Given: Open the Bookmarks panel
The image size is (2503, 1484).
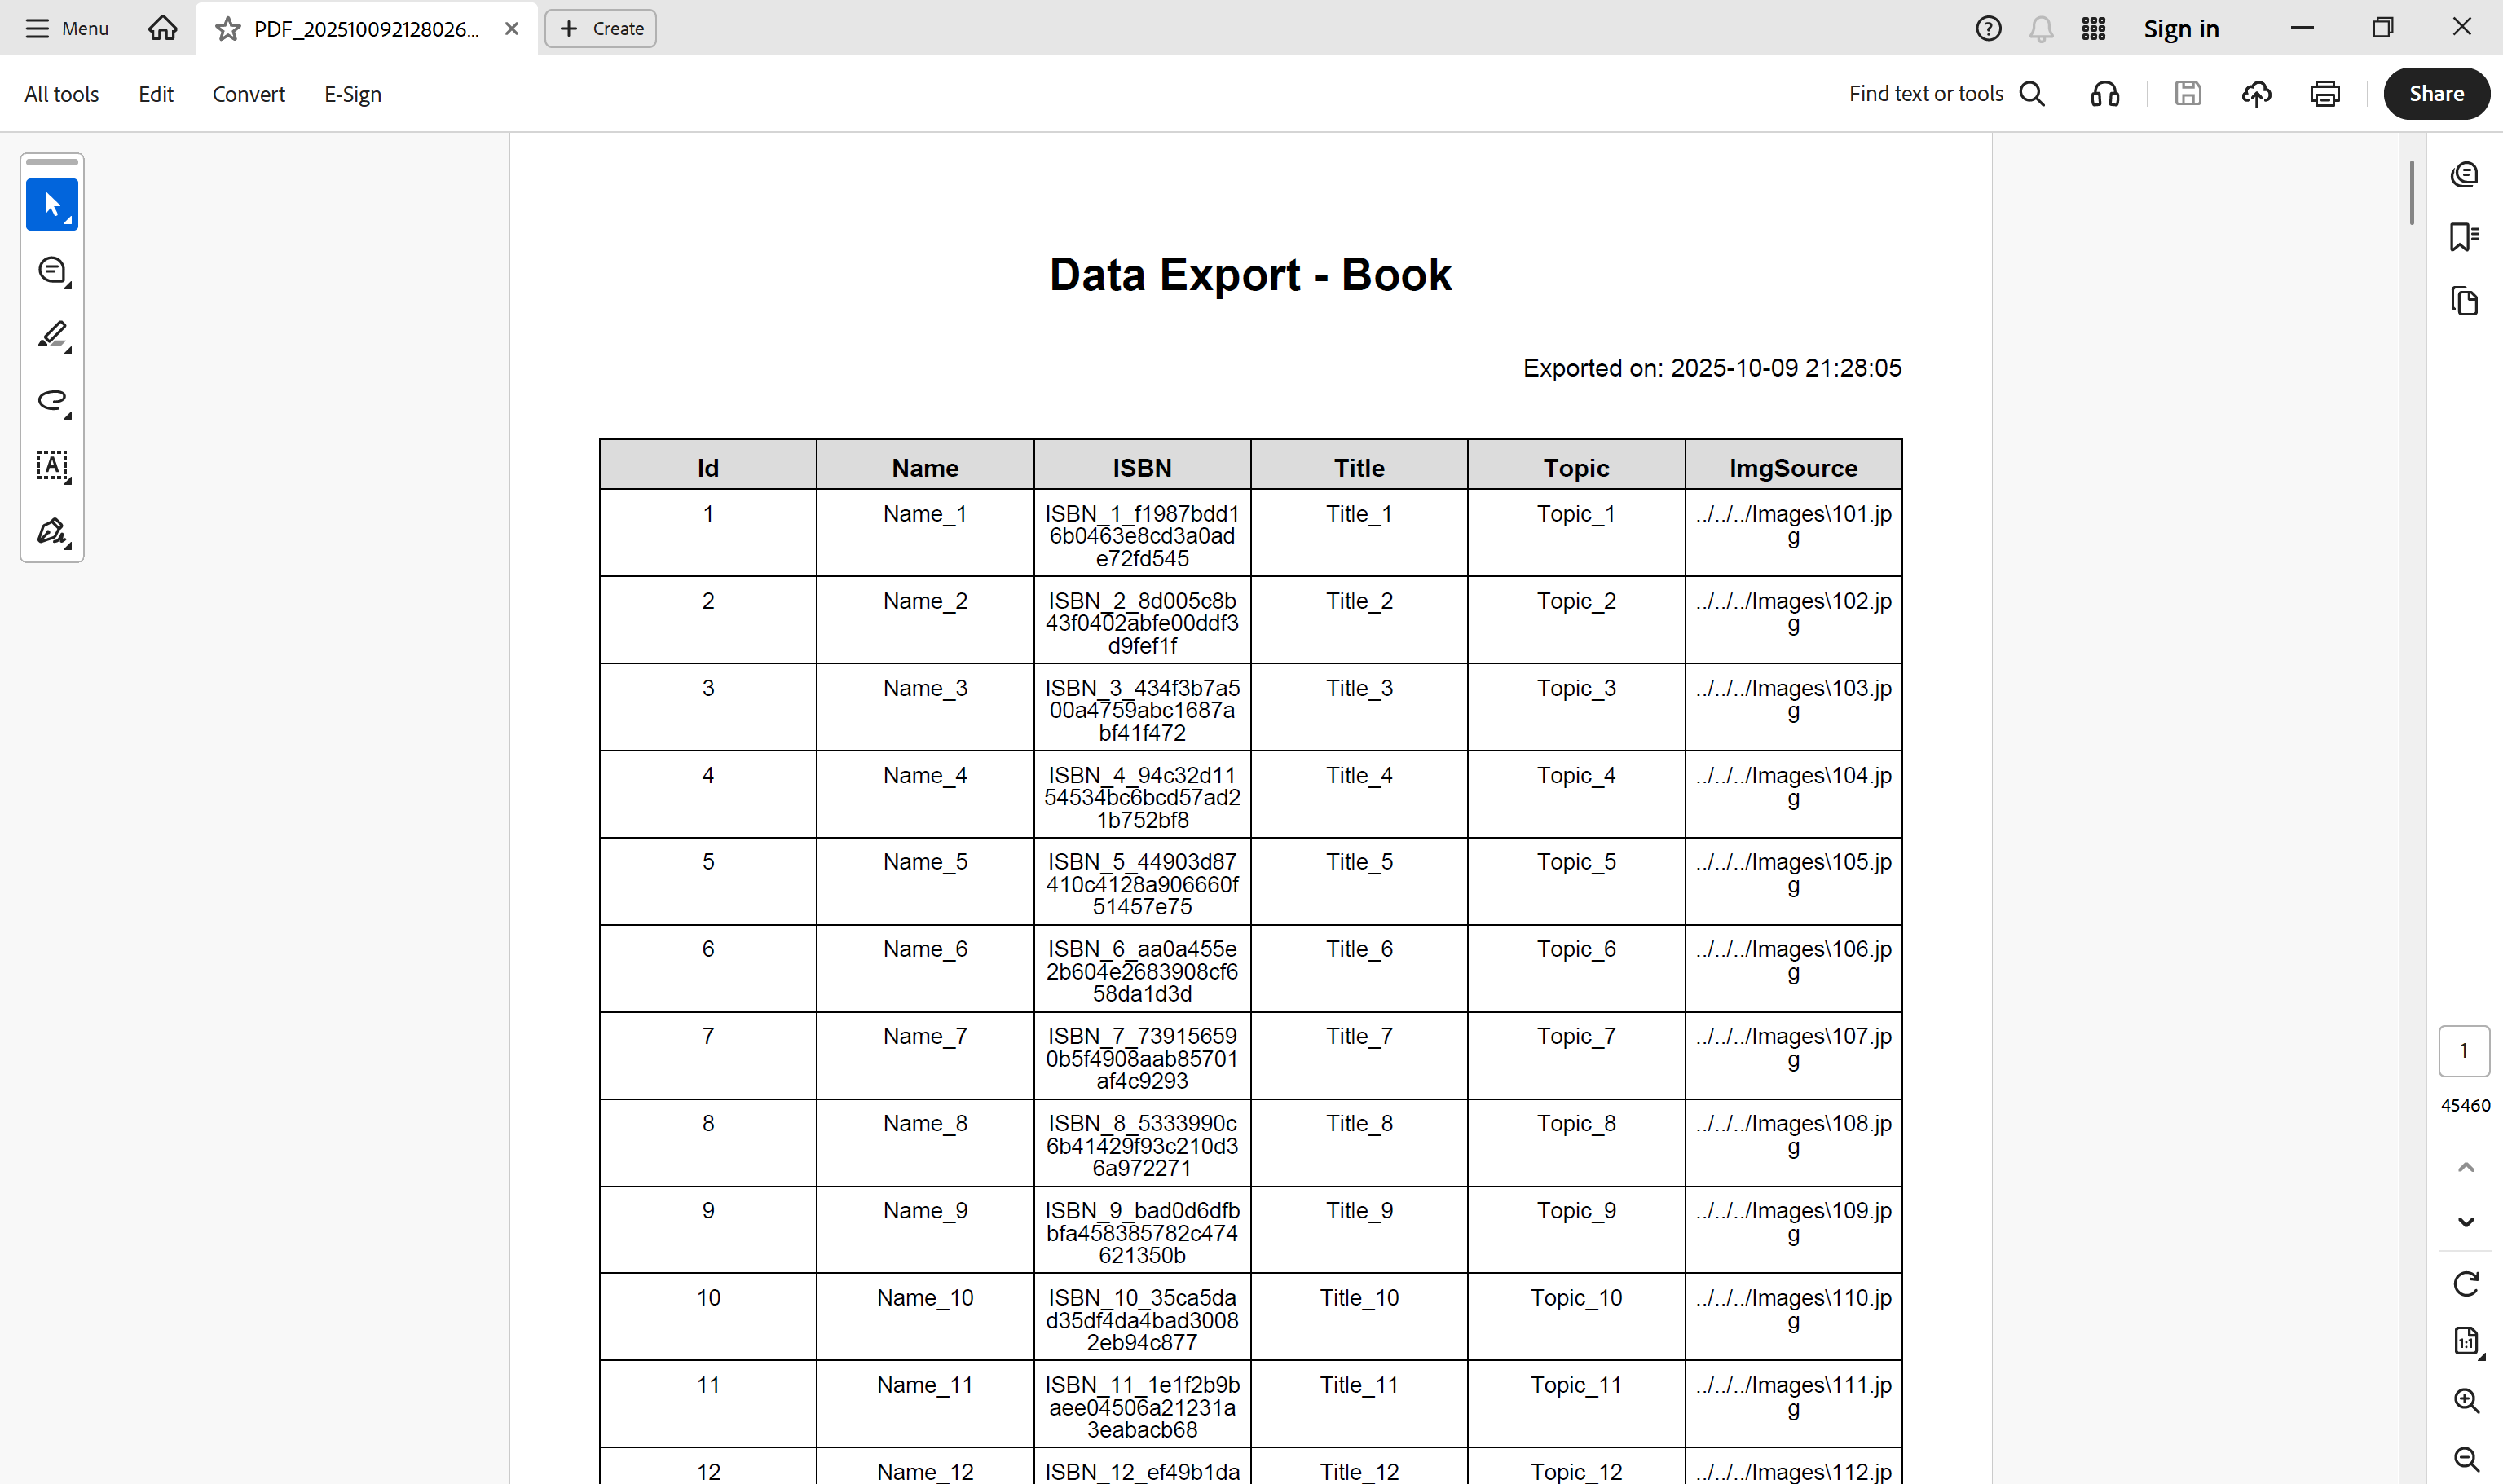Looking at the screenshot, I should pos(2465,237).
